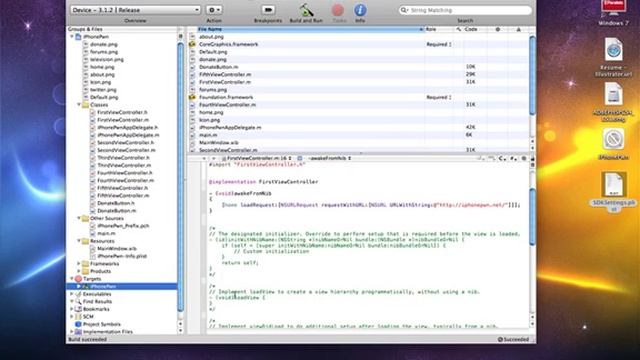Image resolution: width=640 pixels, height=360 pixels.
Task: Select iPhonePwn-Info.plist in Resources
Action: (x=122, y=256)
